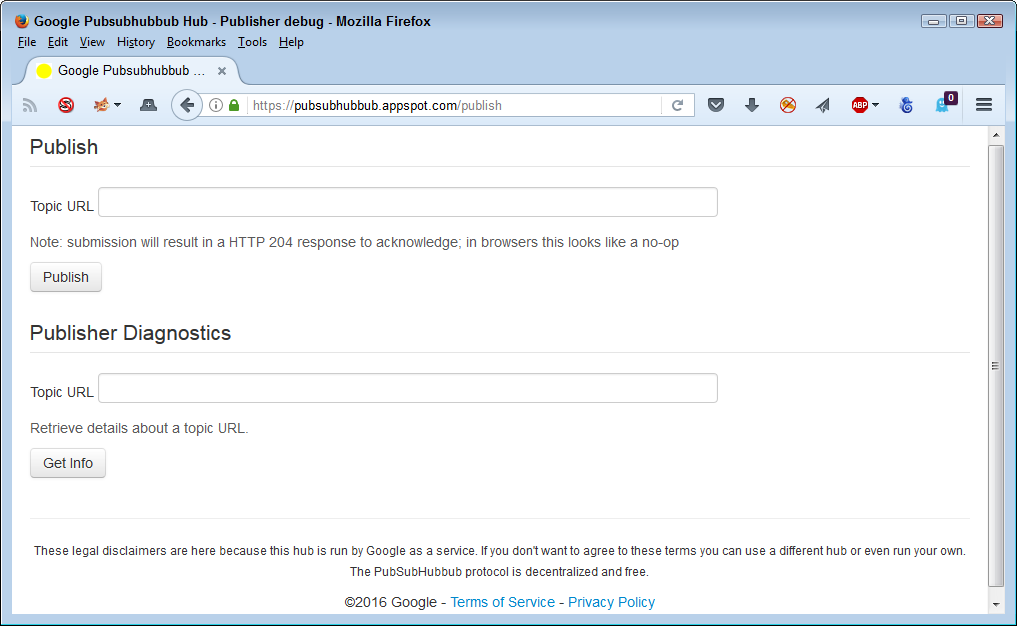
Task: Open the View menu
Action: pos(92,42)
